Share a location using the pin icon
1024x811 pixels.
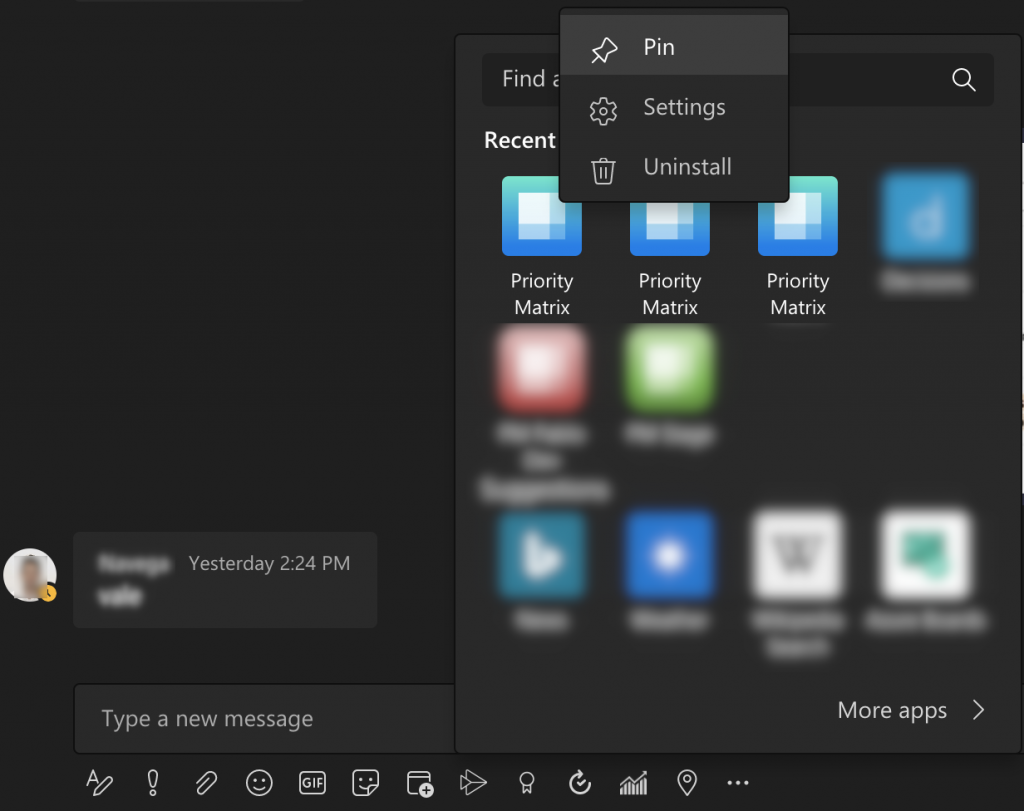pos(686,783)
